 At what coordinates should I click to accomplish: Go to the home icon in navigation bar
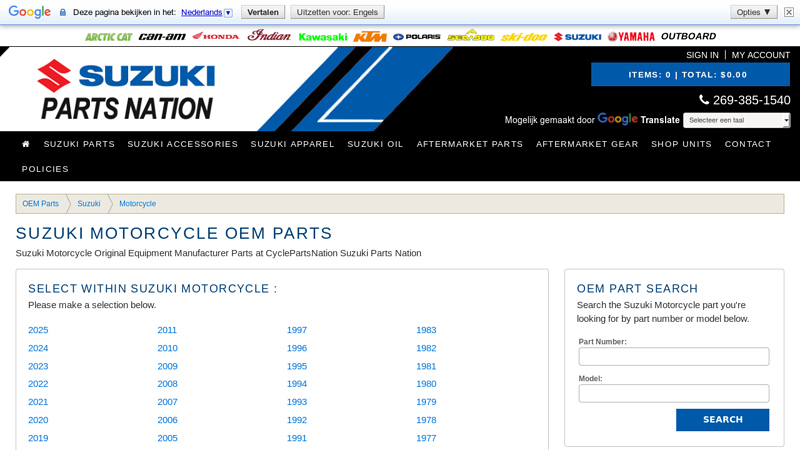tap(26, 144)
